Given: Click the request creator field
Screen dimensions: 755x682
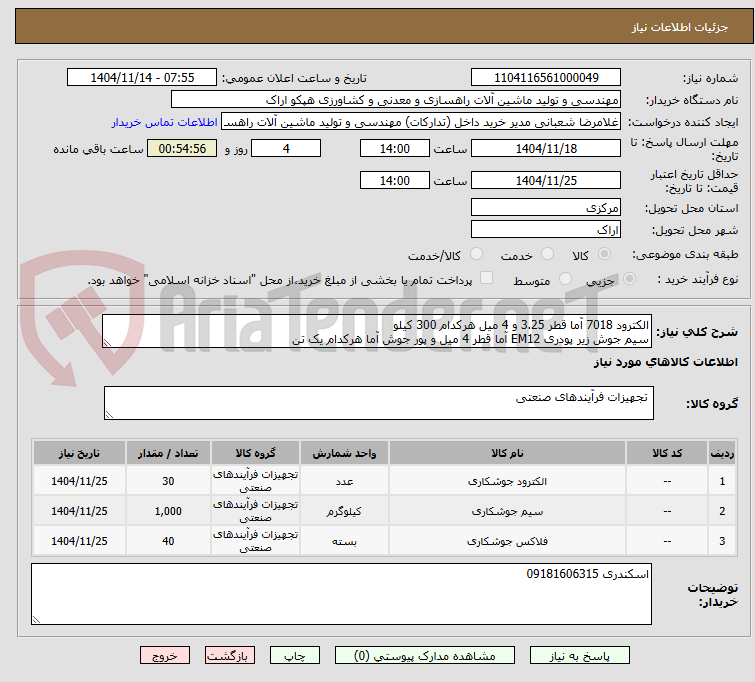Looking at the screenshot, I should (421, 122).
